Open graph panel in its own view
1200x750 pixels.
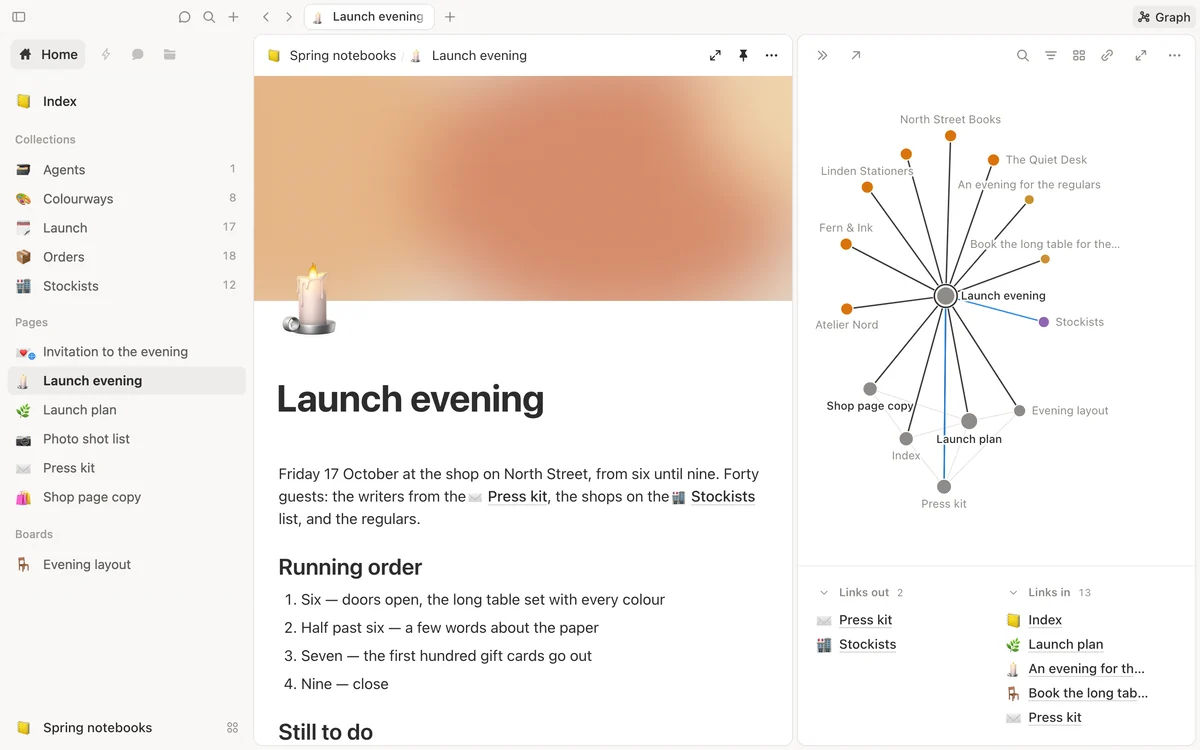click(856, 56)
